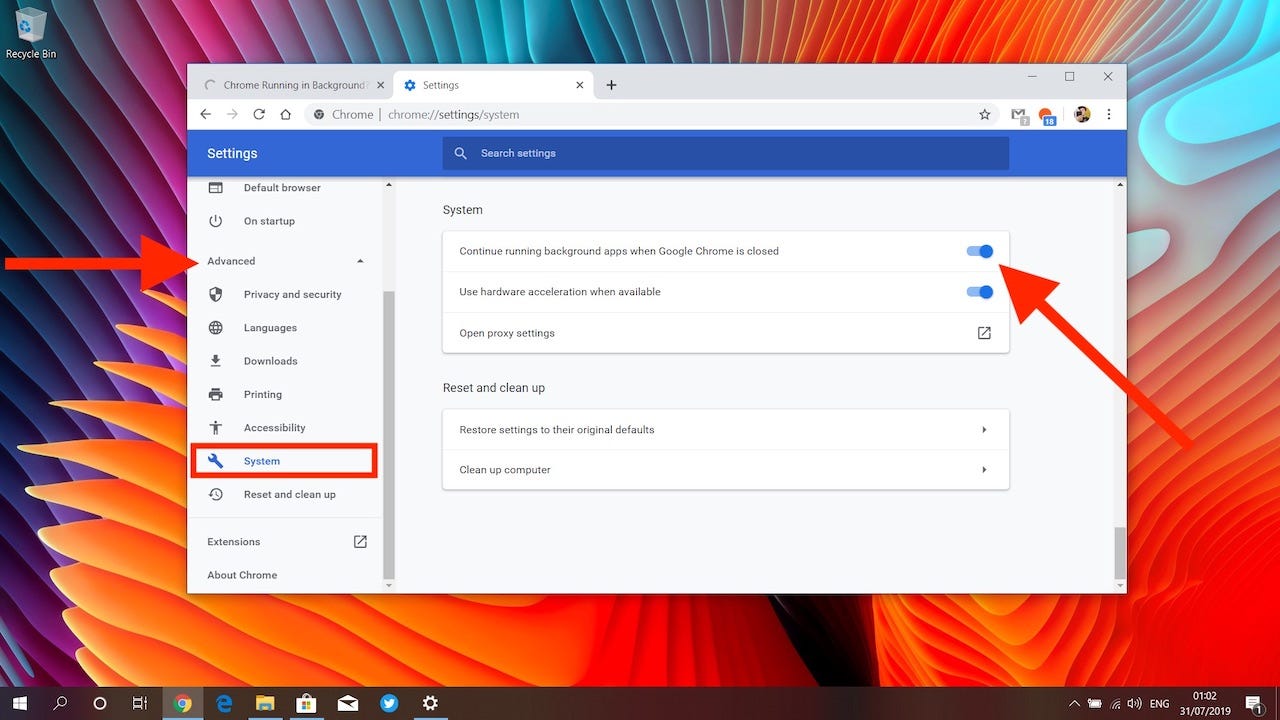
Task: Click the volume icon in the system tray
Action: coord(1134,703)
